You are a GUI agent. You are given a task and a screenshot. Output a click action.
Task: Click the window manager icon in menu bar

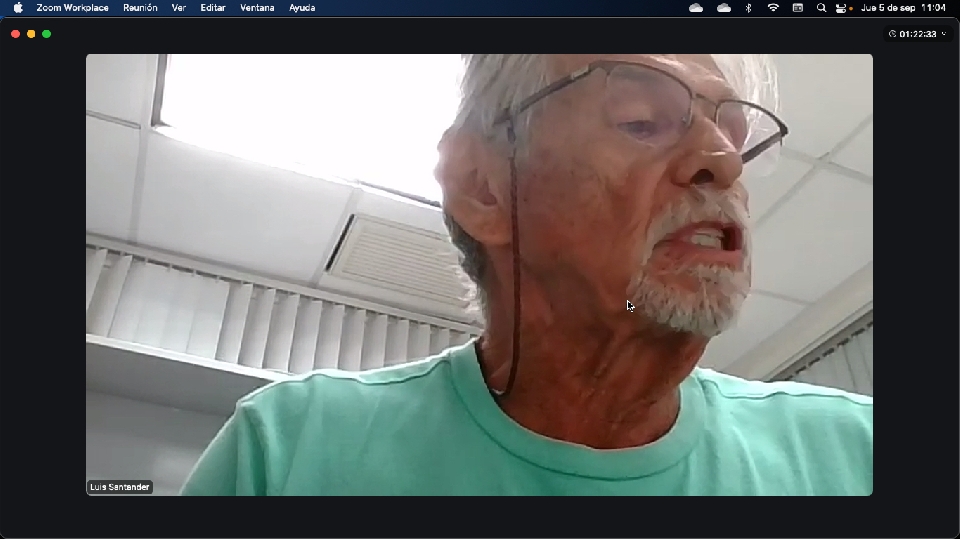pos(798,8)
